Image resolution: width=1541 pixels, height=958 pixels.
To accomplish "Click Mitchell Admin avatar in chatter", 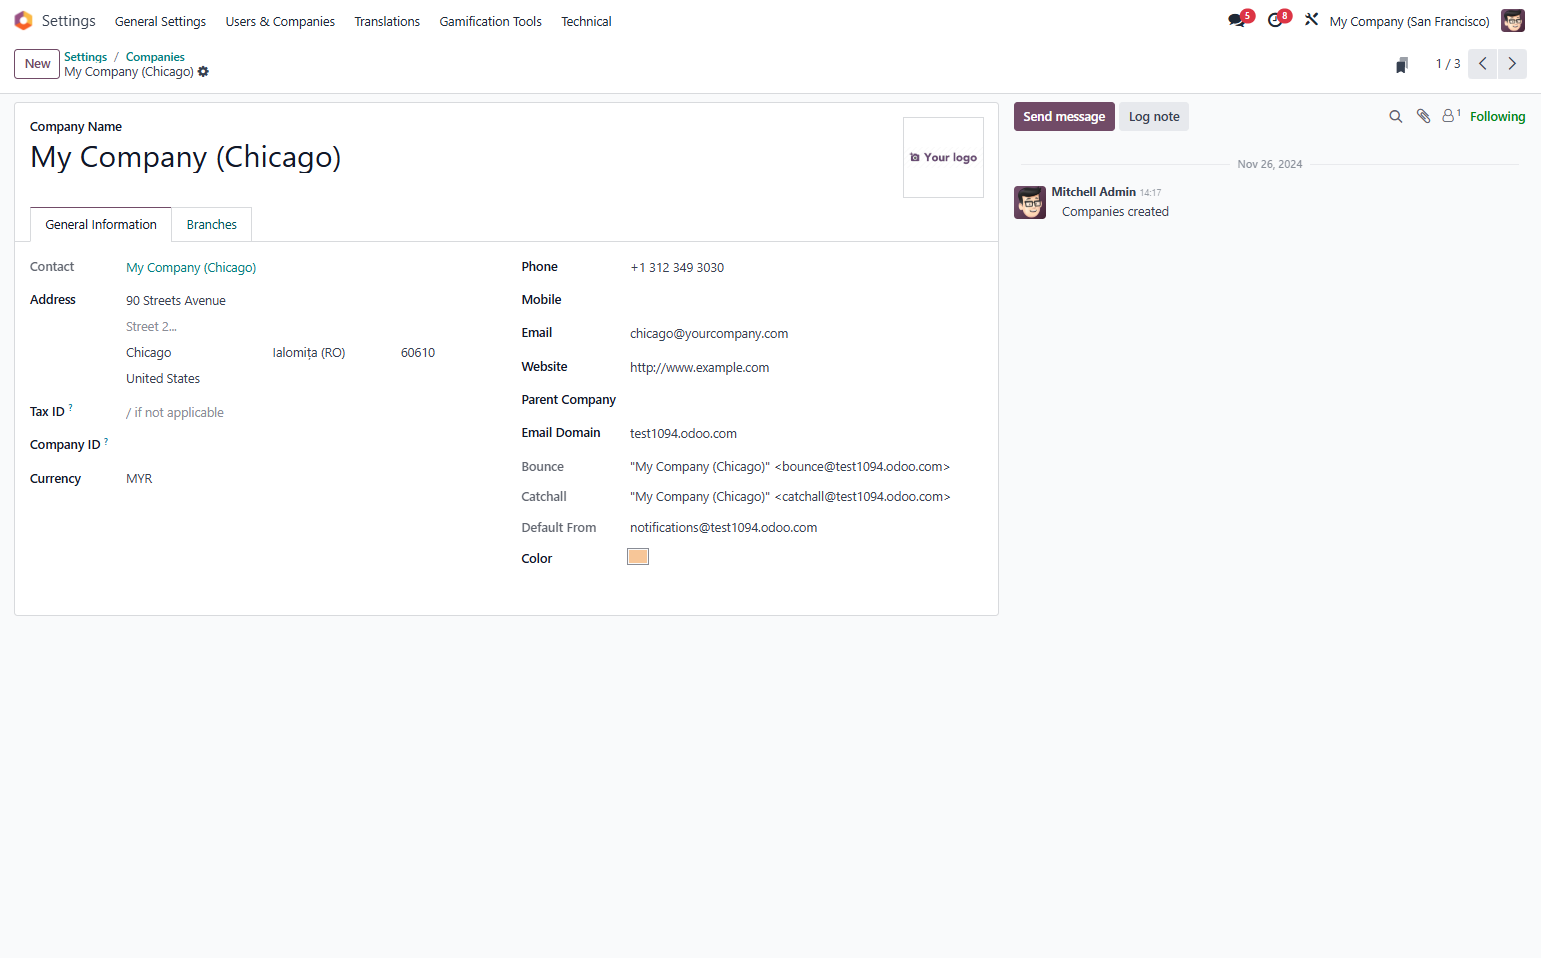I will tap(1030, 202).
